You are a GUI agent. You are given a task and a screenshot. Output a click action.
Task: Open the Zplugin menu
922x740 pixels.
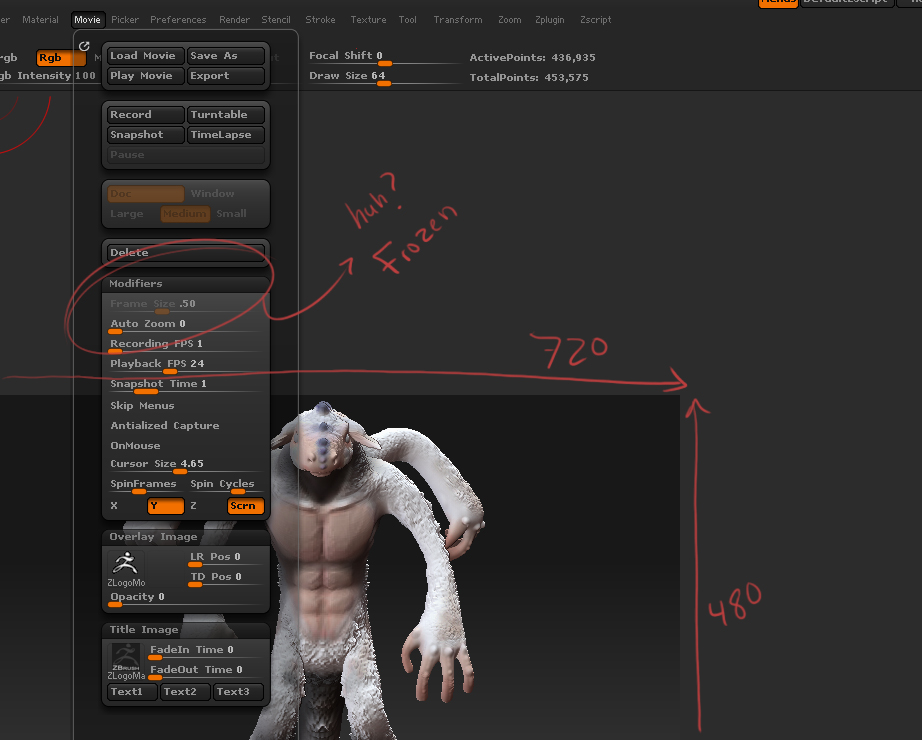pos(549,19)
